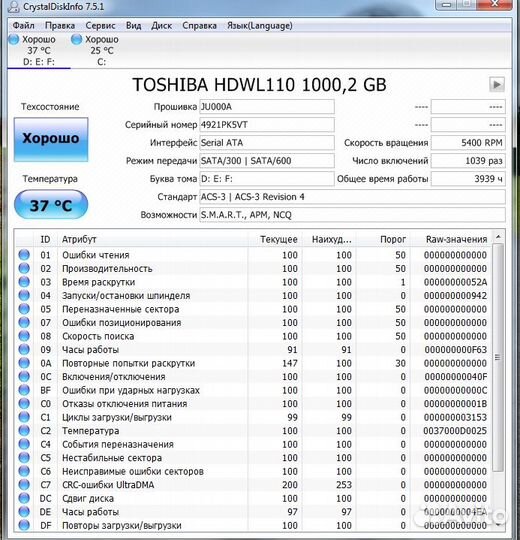Select the D: E: F: disk tab
Image resolution: width=520 pixels, height=540 pixels.
tap(39, 51)
